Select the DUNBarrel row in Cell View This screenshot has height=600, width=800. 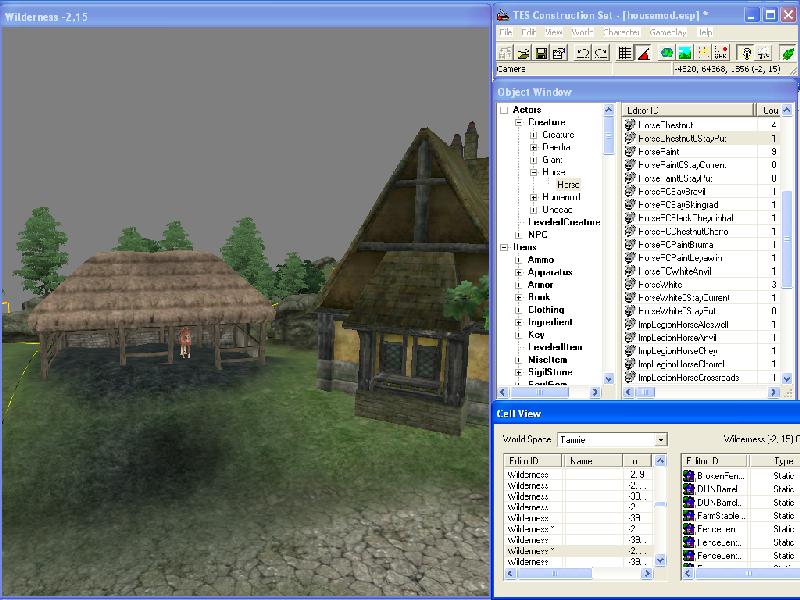(741, 489)
